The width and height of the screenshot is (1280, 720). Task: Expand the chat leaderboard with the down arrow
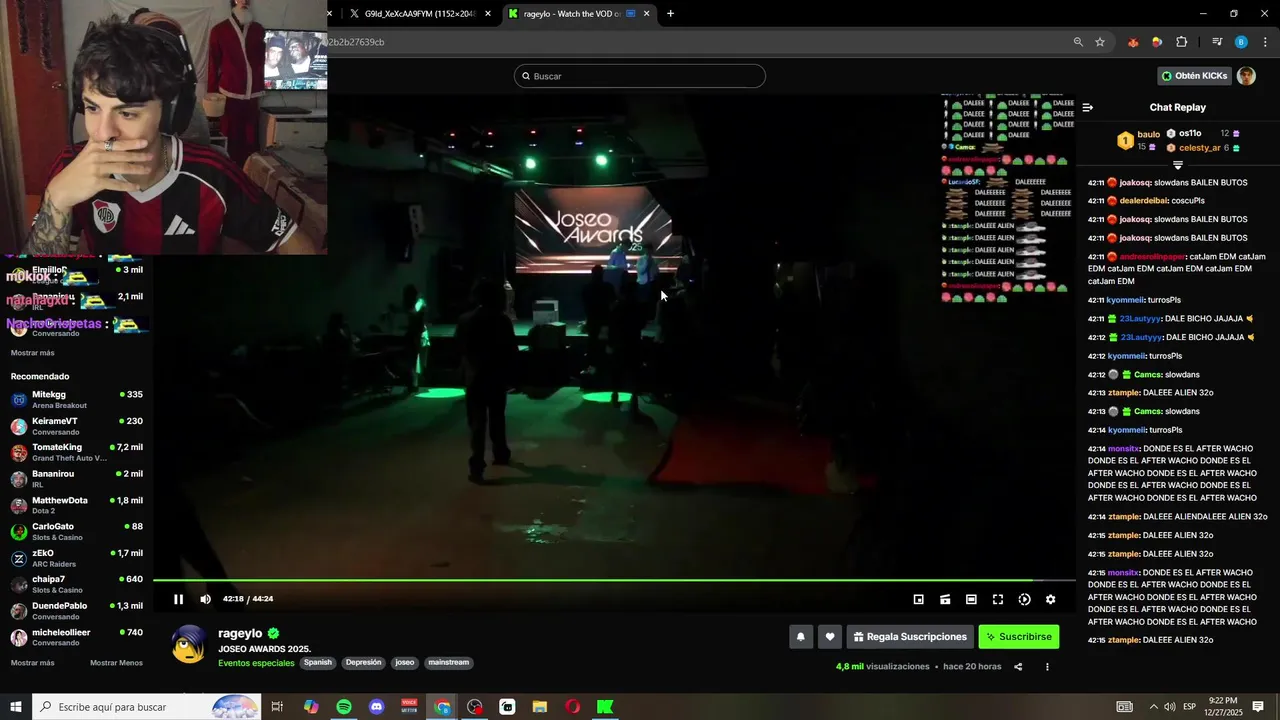(1178, 165)
